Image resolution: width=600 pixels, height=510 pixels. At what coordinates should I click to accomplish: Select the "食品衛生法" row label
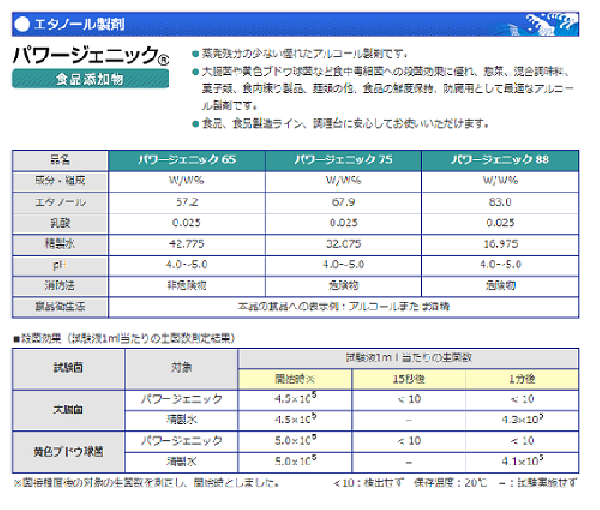coord(60,306)
